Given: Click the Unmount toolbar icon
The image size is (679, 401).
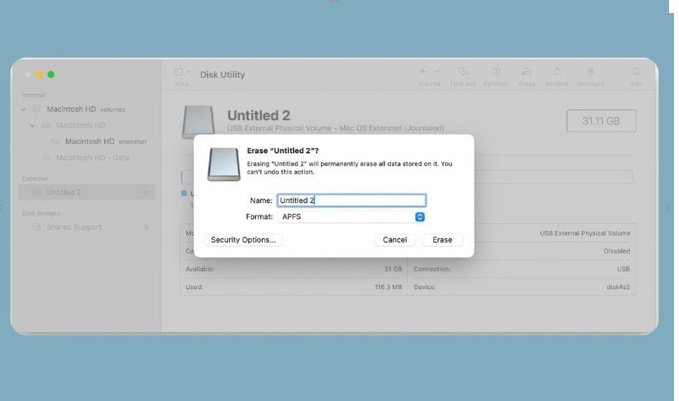Looking at the screenshot, I should click(591, 74).
